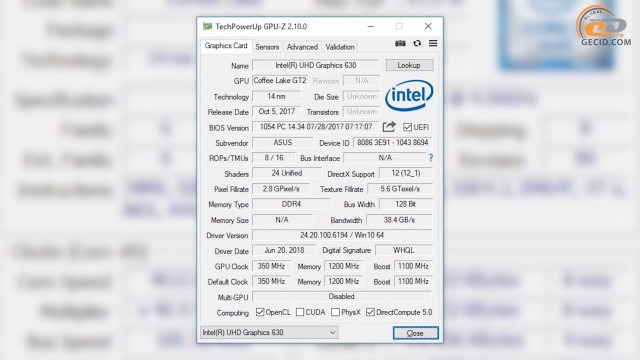The image size is (640, 360).
Task: Click the Transistors value Unknown
Action: pyautogui.click(x=362, y=111)
